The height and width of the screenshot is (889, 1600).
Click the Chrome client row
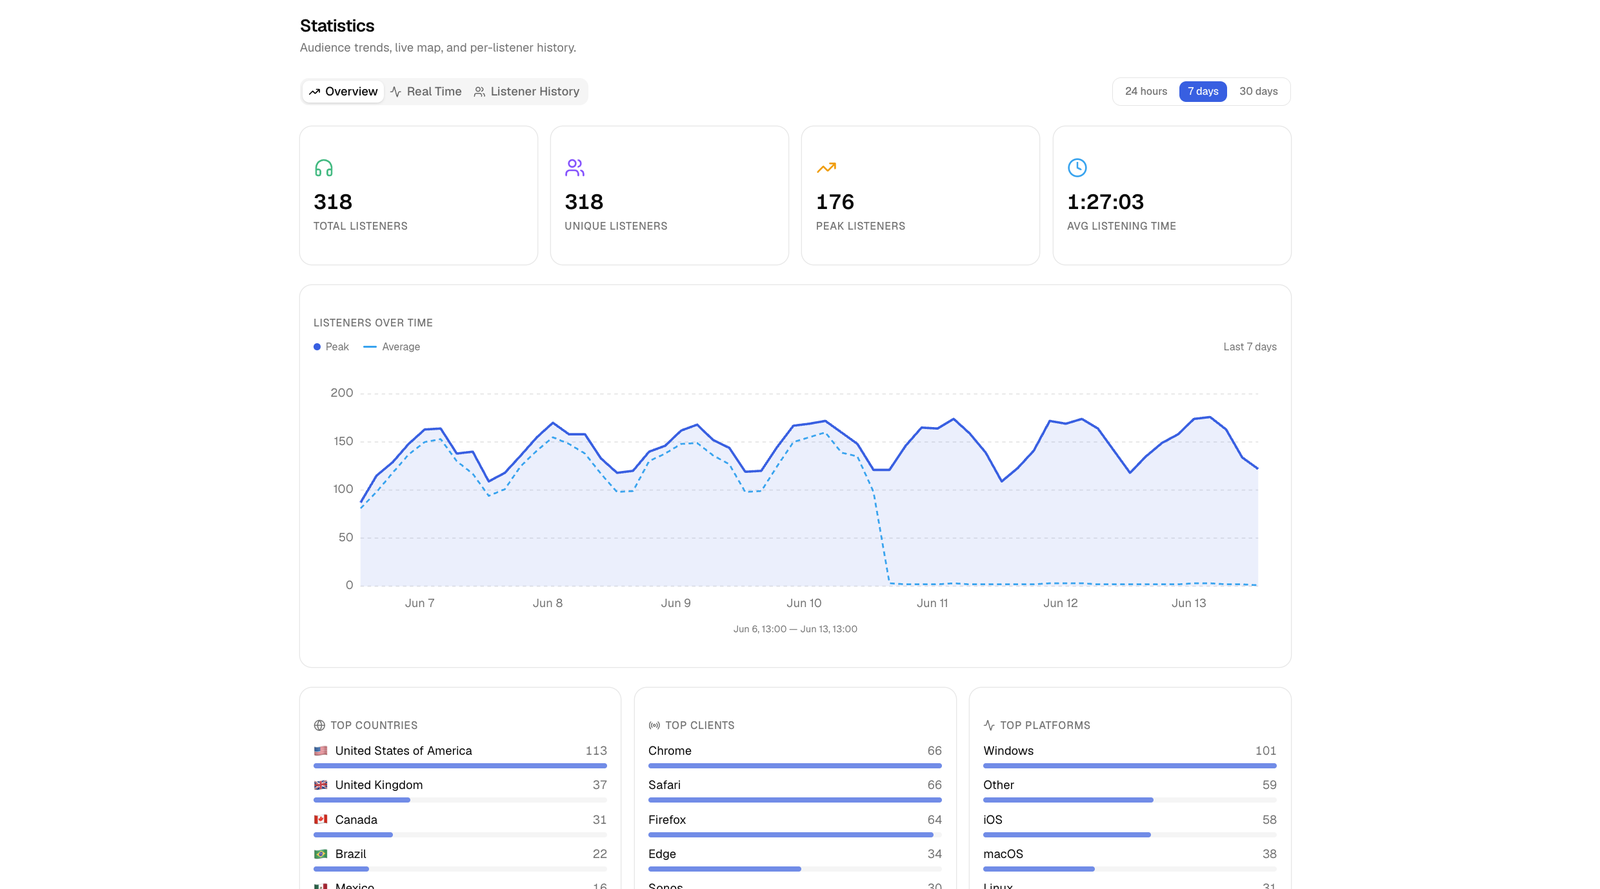tap(795, 757)
